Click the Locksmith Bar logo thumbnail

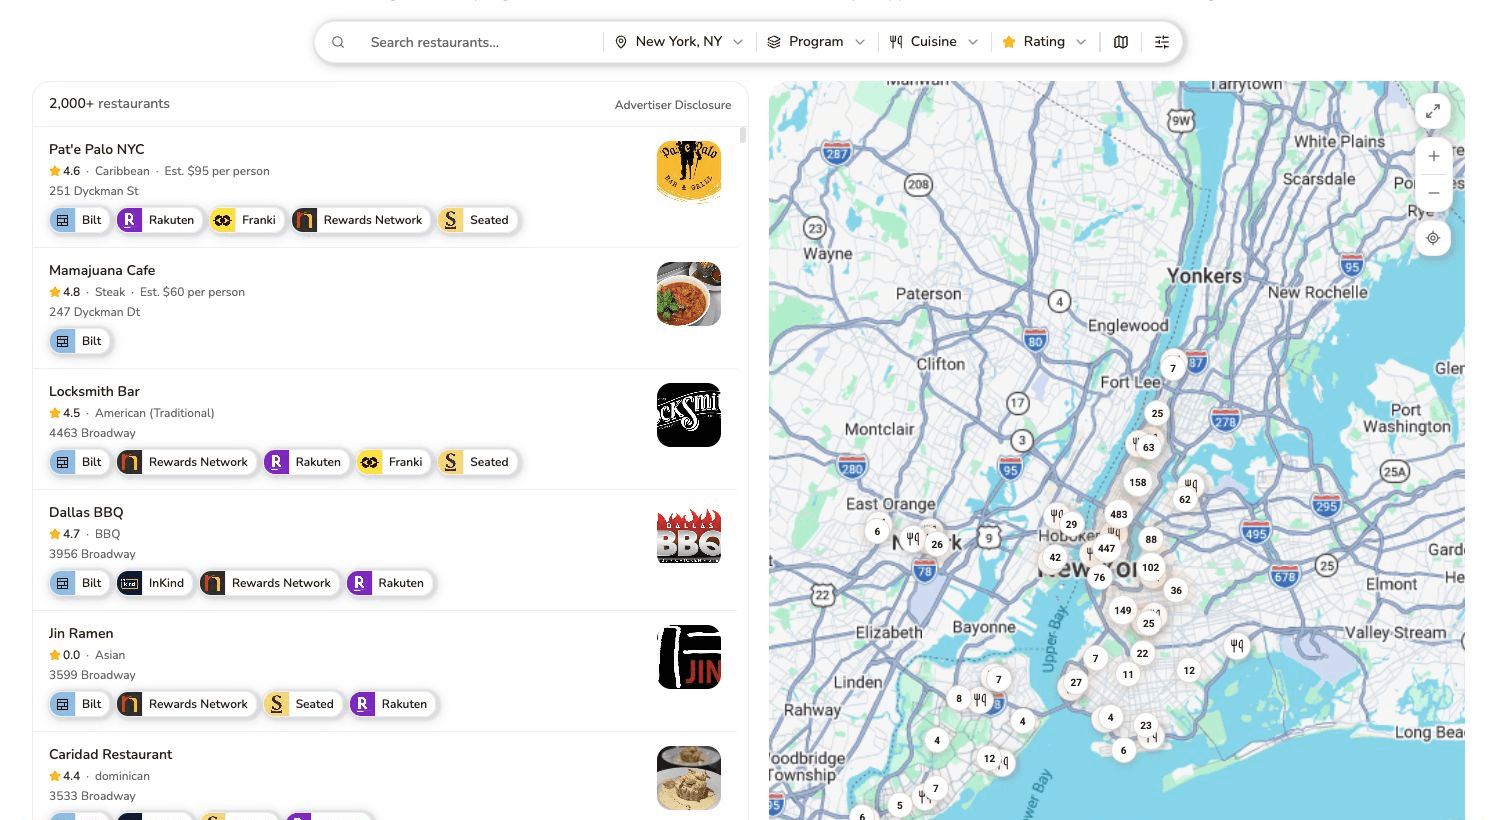(689, 415)
